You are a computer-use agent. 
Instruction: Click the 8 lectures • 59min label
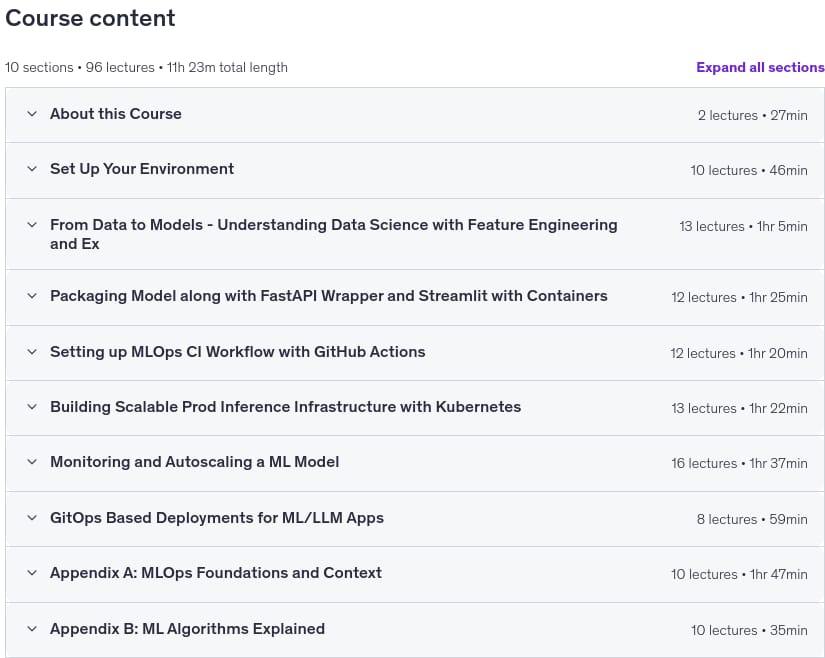752,519
